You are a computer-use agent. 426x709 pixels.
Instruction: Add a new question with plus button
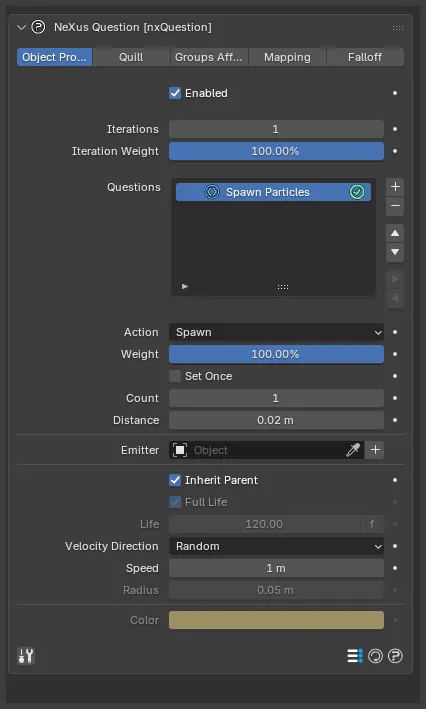(x=395, y=187)
